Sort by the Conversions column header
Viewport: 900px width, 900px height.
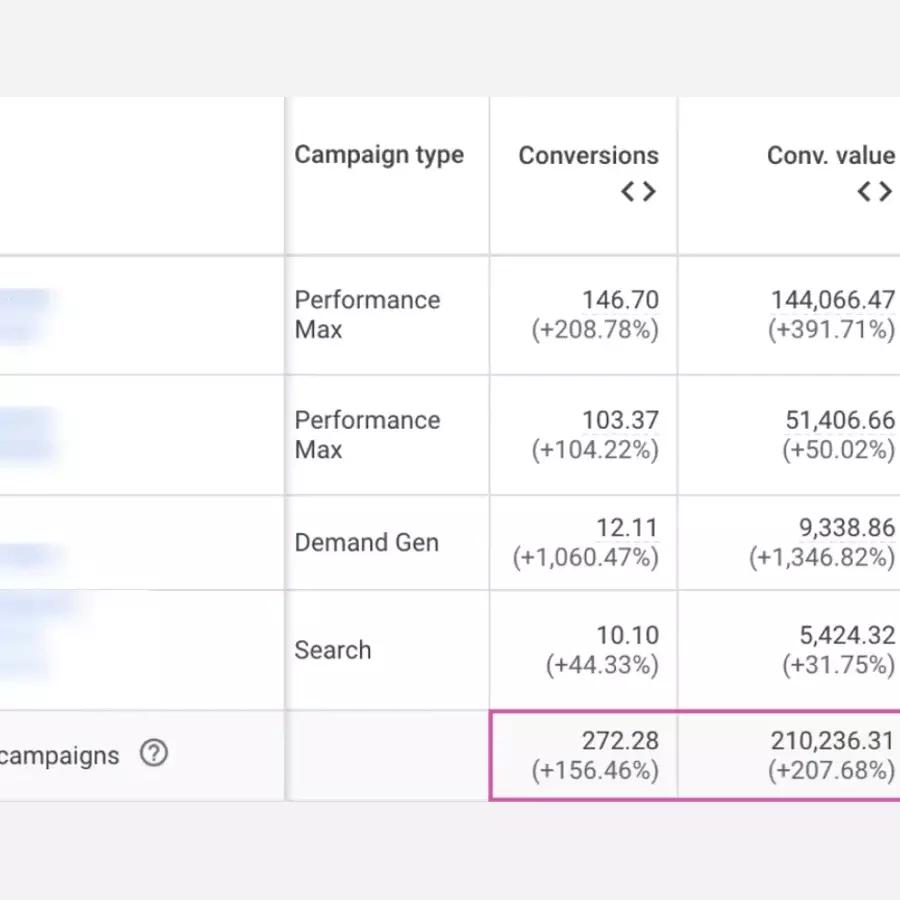coord(588,156)
